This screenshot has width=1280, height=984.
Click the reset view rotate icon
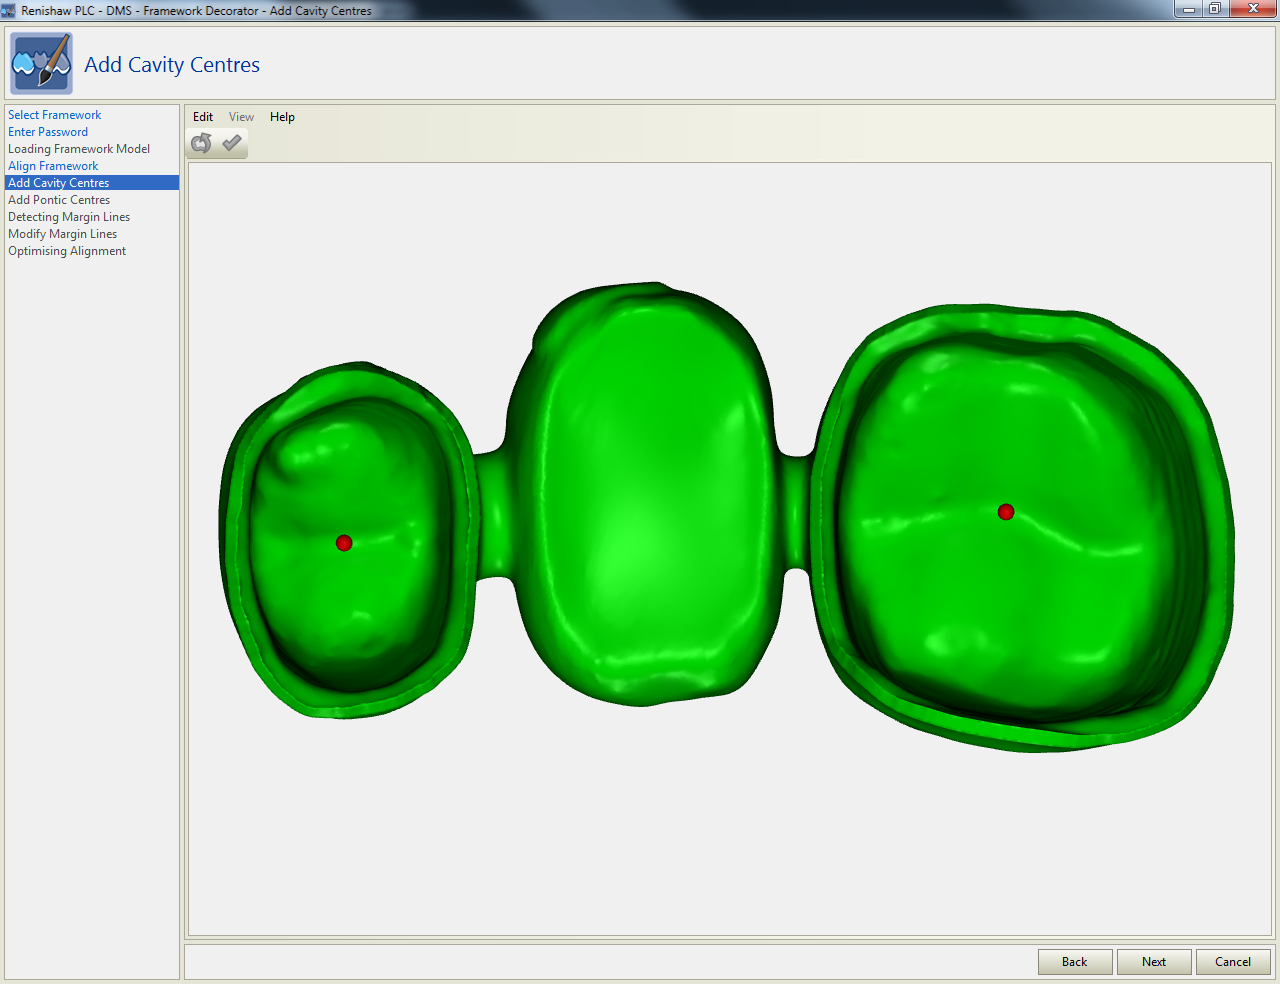click(x=201, y=143)
